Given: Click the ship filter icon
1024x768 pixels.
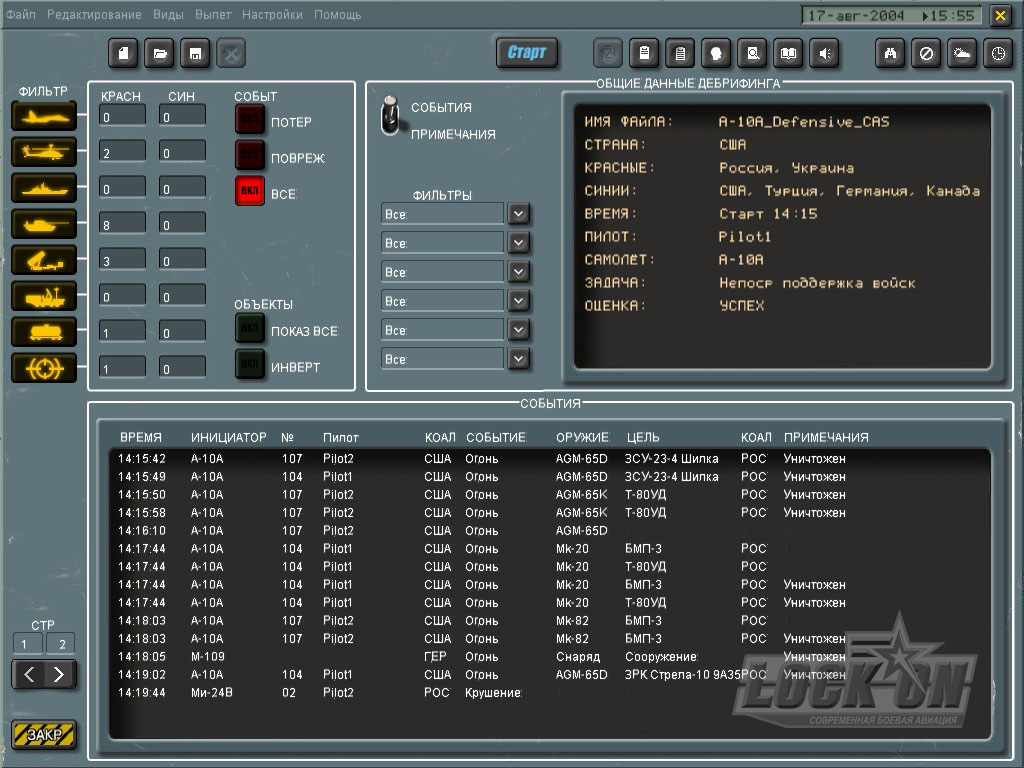Looking at the screenshot, I should coord(44,188).
